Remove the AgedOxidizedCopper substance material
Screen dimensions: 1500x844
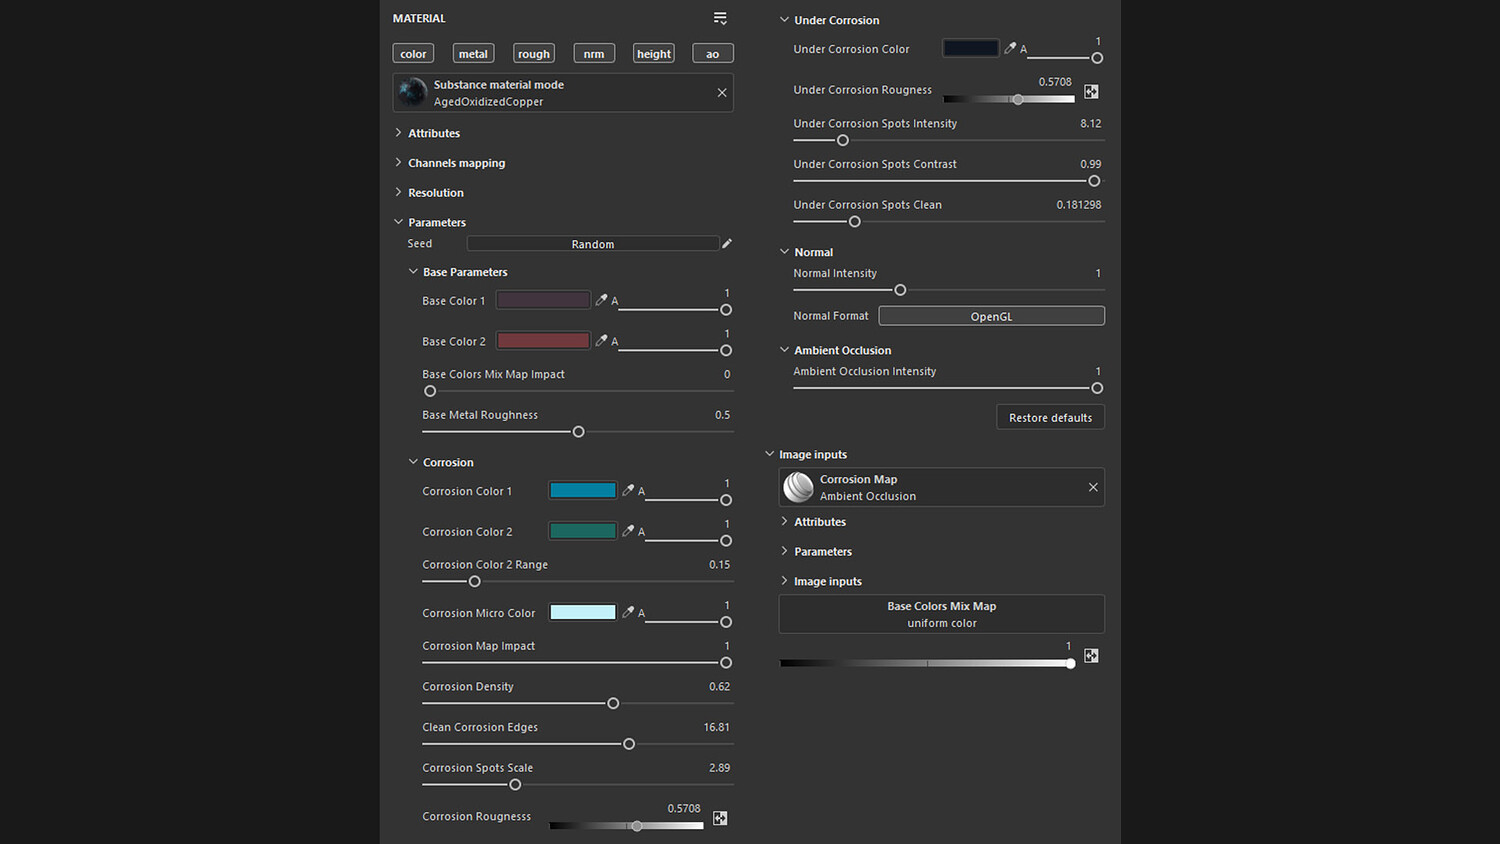tap(722, 93)
